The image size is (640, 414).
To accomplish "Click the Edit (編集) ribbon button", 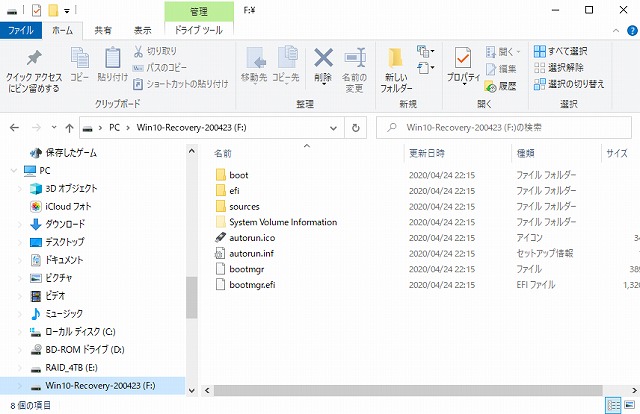I will pos(501,69).
